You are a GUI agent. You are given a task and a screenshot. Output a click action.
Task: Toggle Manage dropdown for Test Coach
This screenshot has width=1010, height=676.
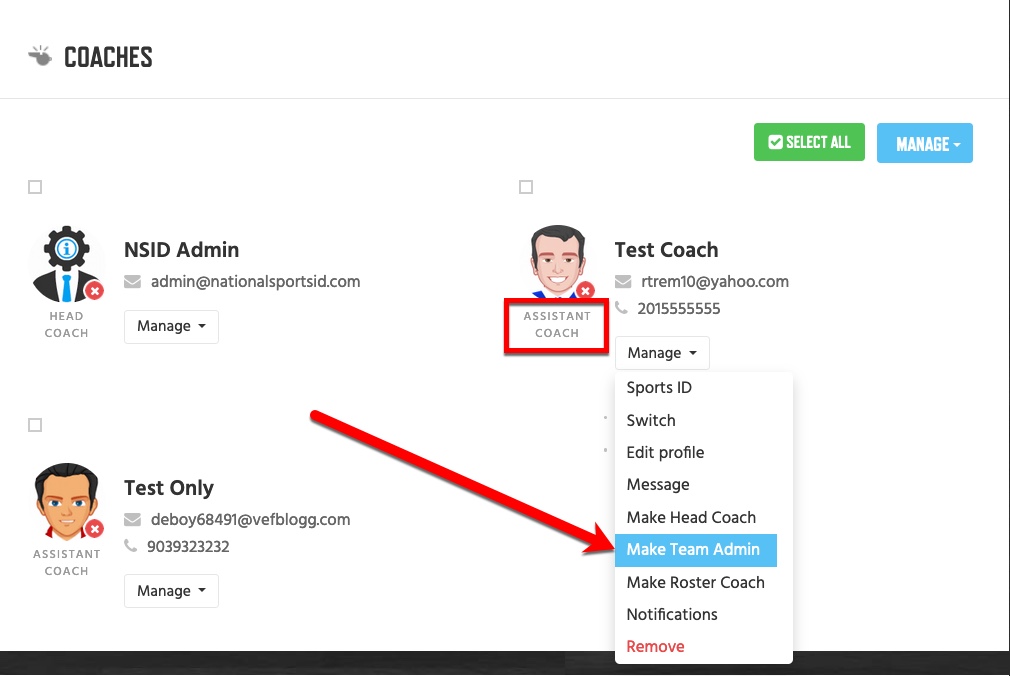tap(662, 352)
